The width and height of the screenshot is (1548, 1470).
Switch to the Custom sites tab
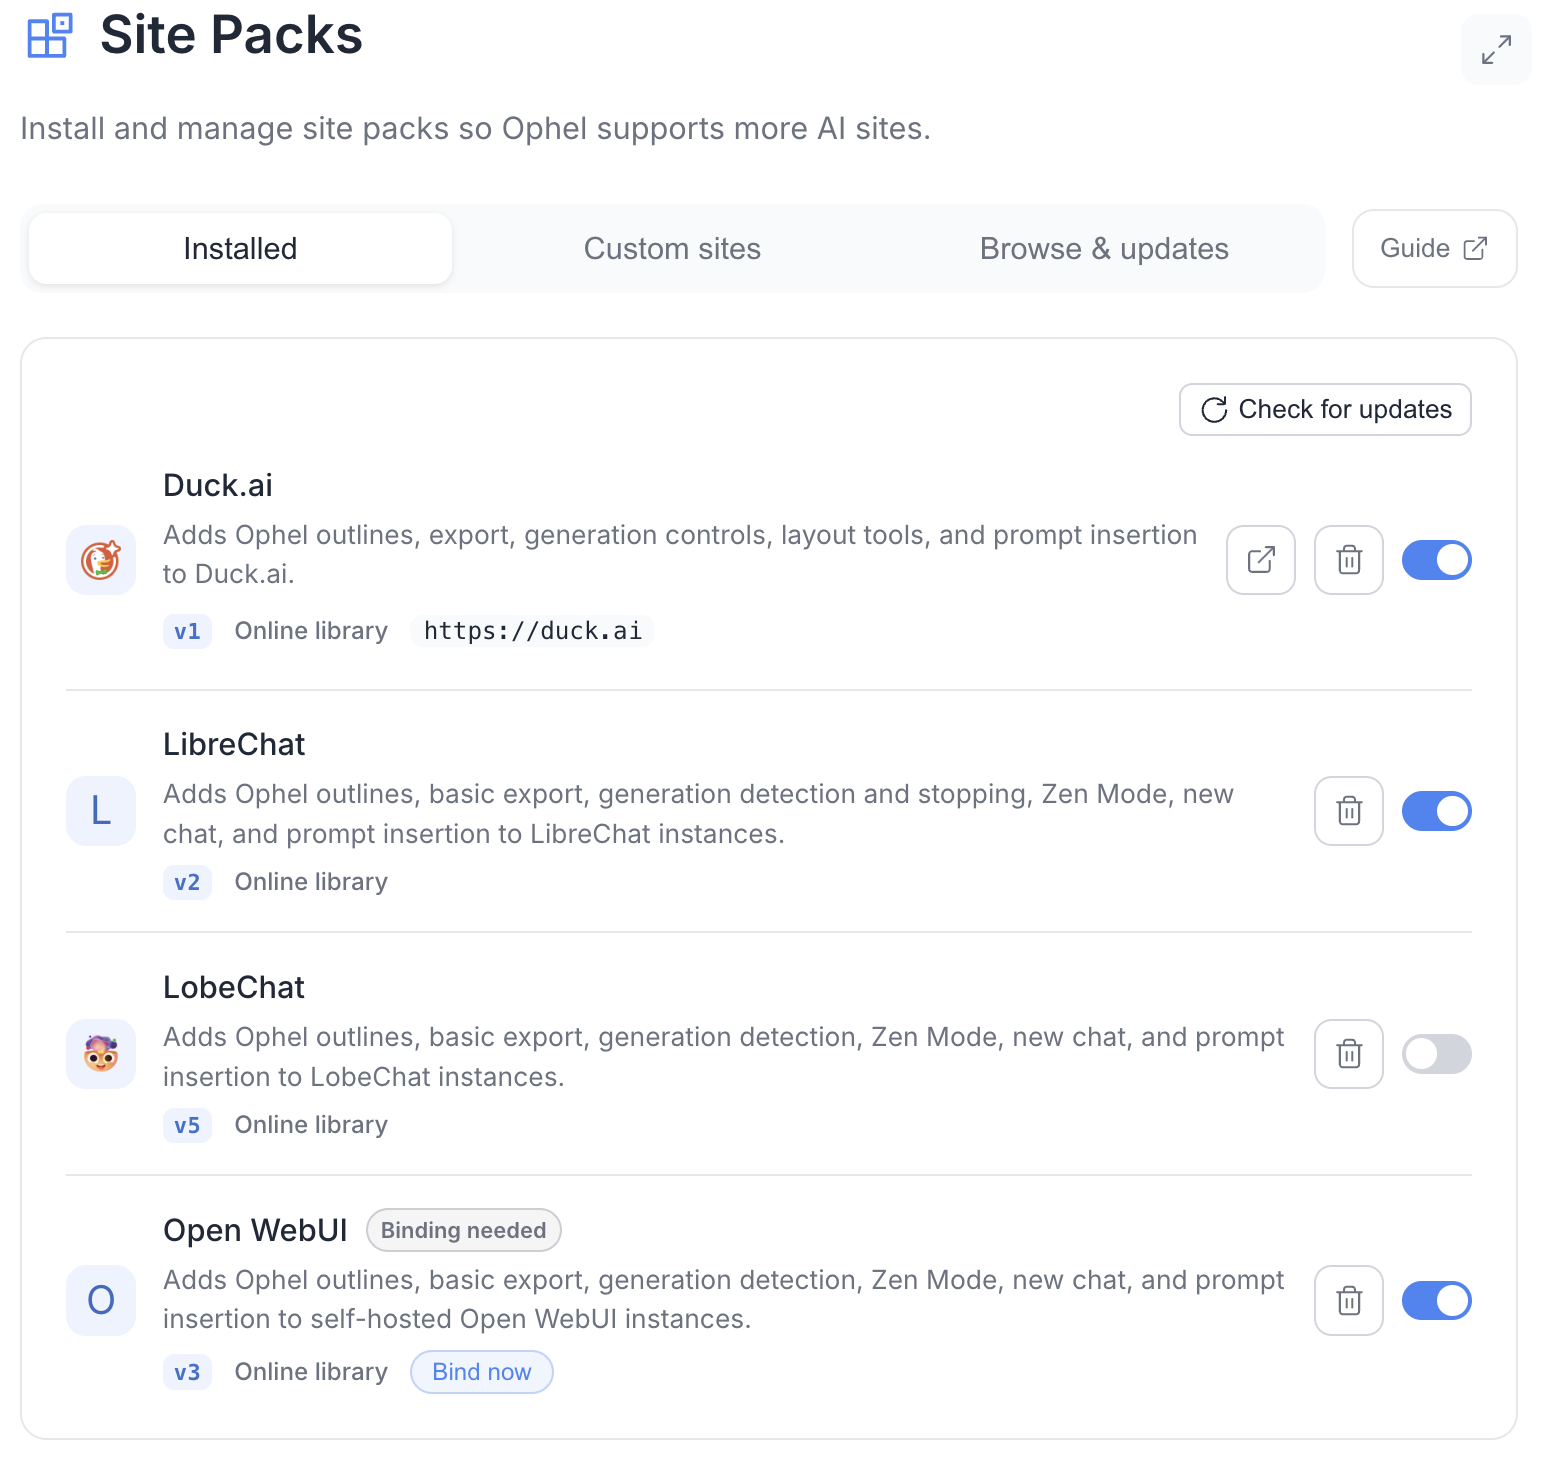672,249
